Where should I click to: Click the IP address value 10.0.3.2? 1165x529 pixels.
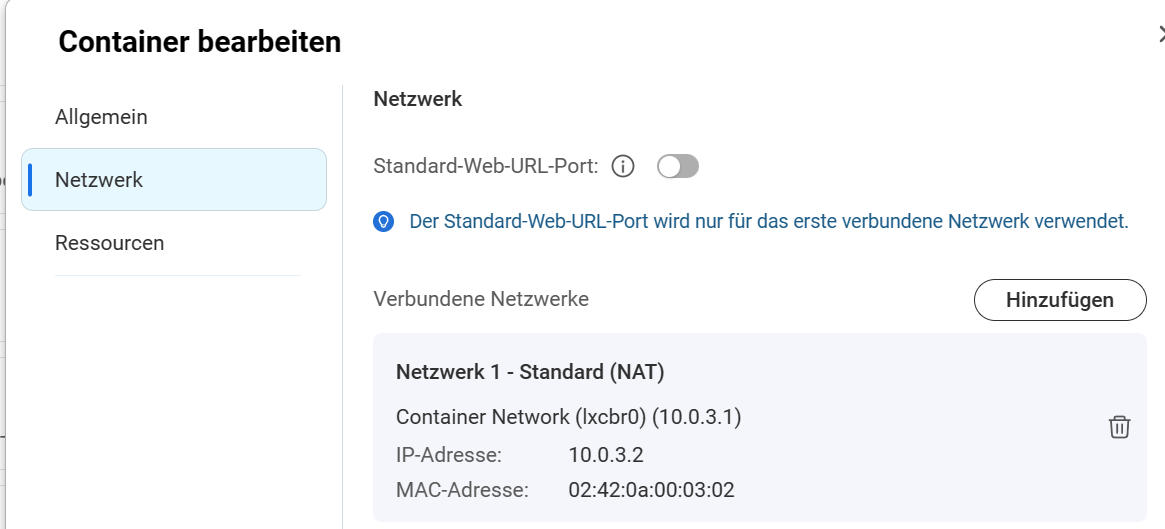coord(606,456)
